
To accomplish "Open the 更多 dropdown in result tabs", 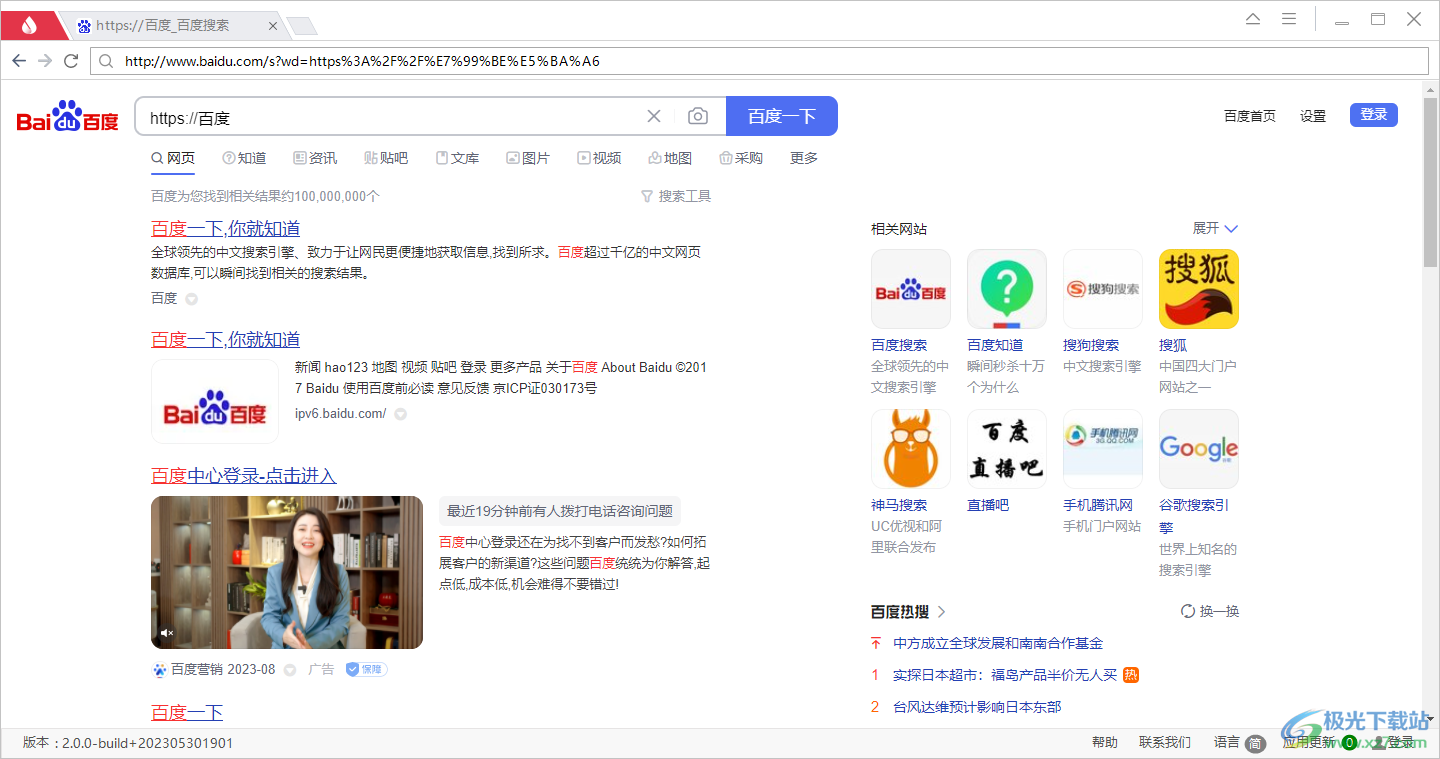I will (803, 158).
